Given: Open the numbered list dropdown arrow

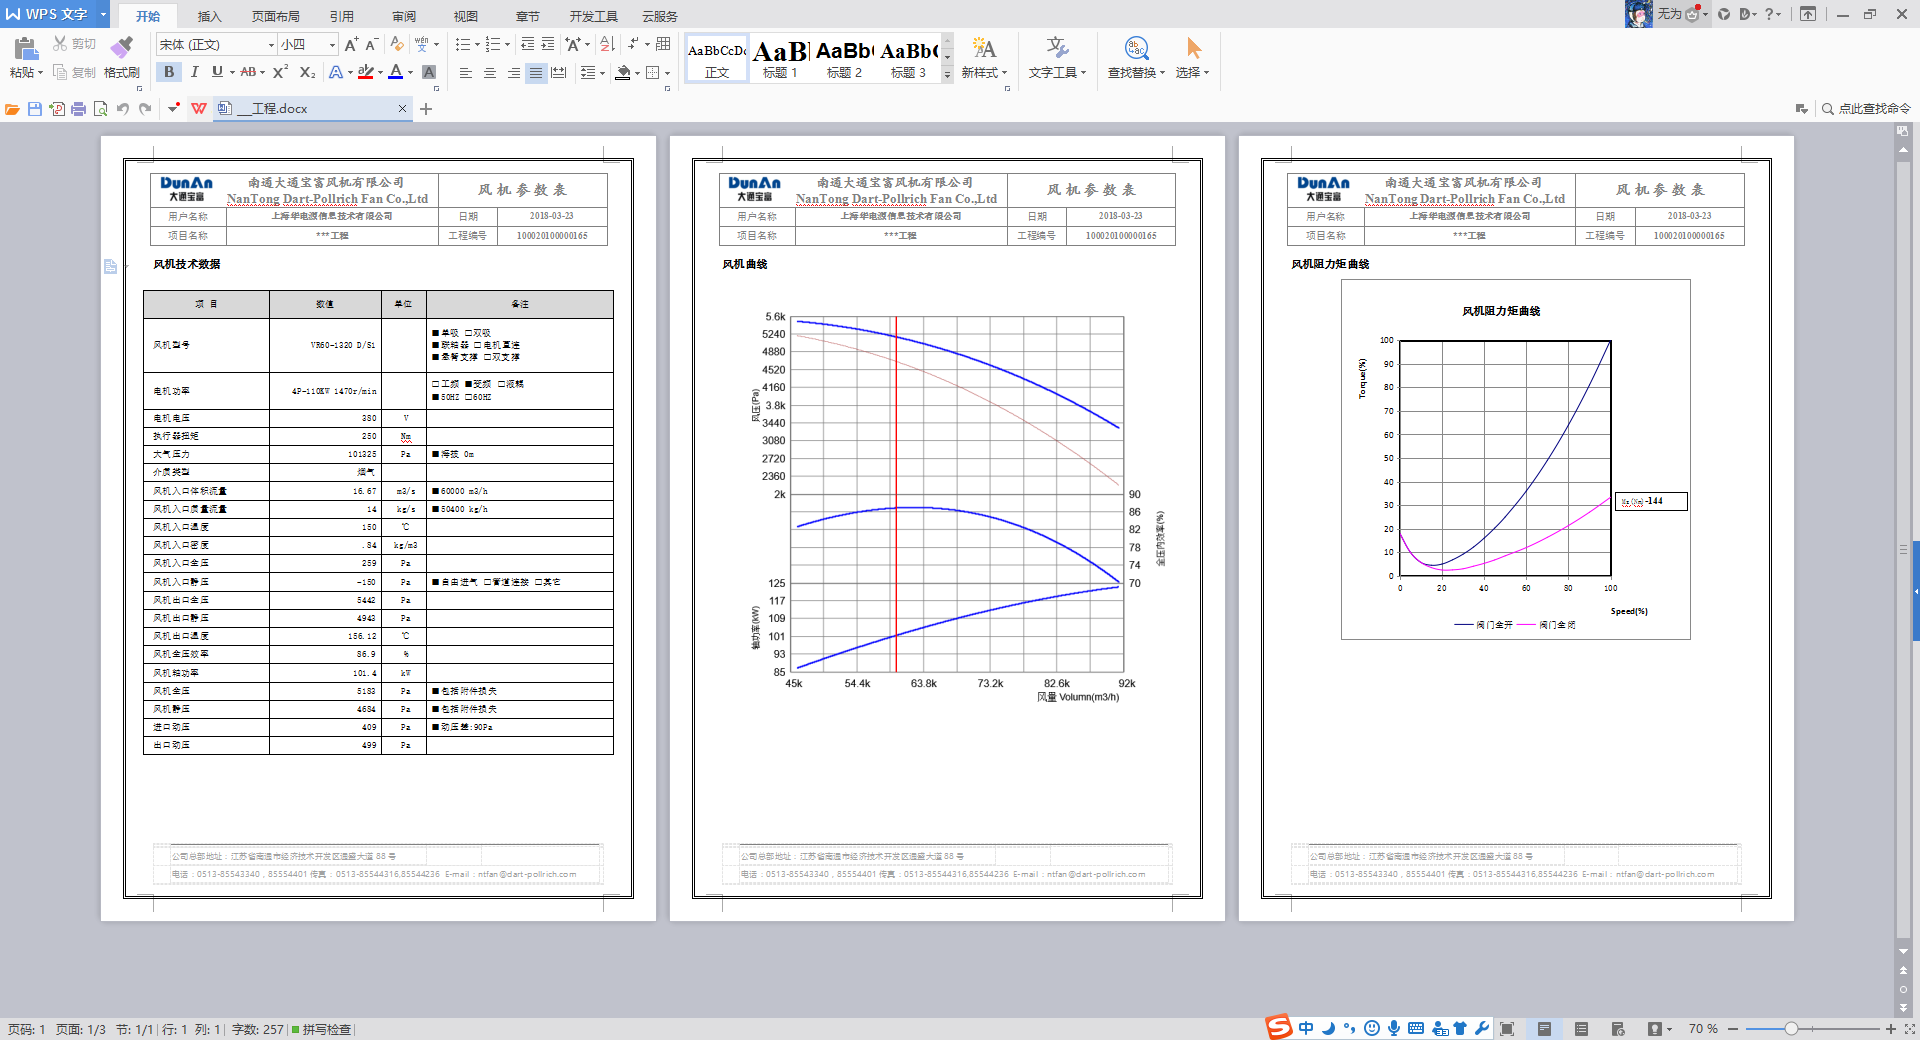Looking at the screenshot, I should [507, 44].
